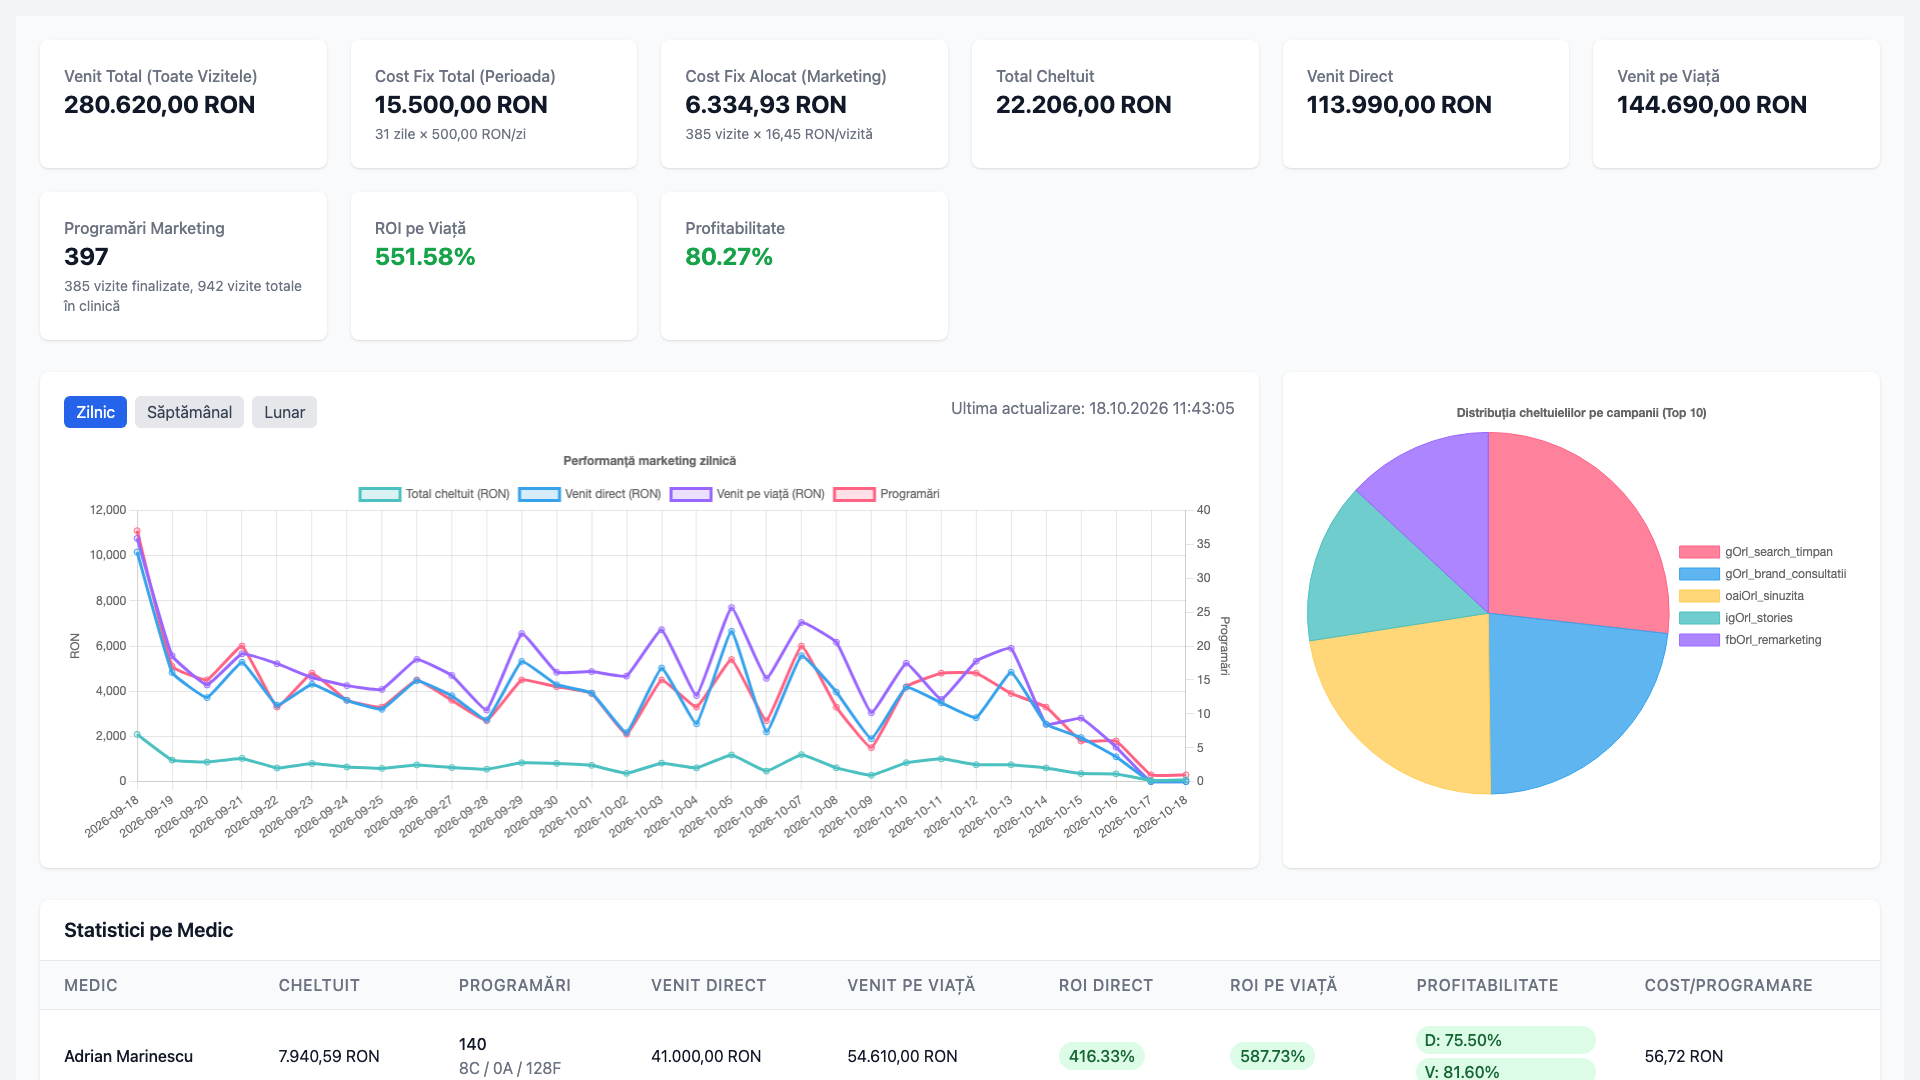
Task: Toggle oaiOrl_sinuzita in pie legend
Action: pyautogui.click(x=1741, y=596)
